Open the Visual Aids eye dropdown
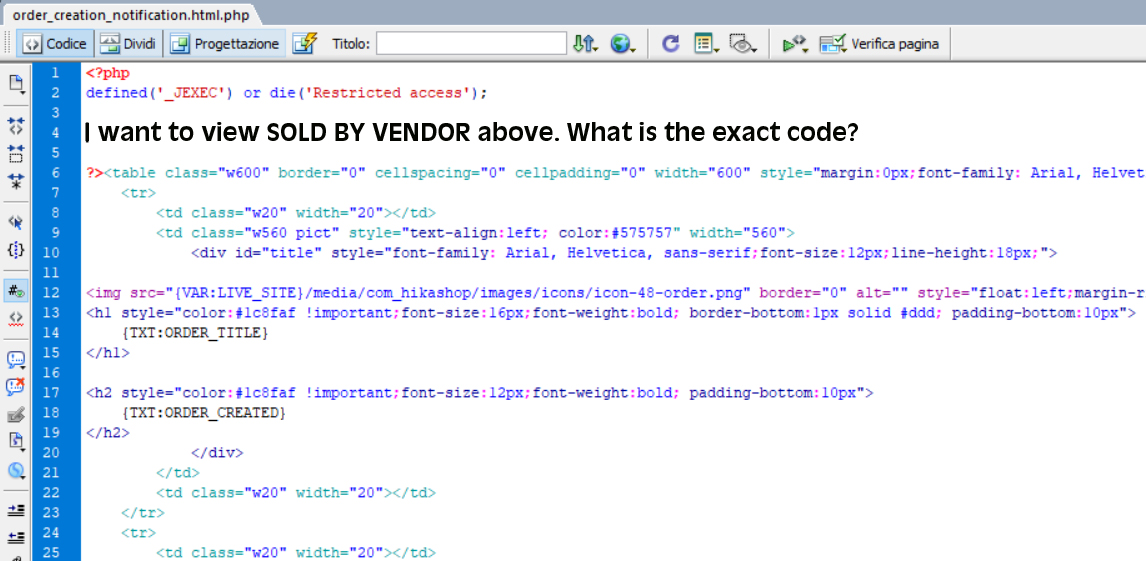 [x=743, y=44]
